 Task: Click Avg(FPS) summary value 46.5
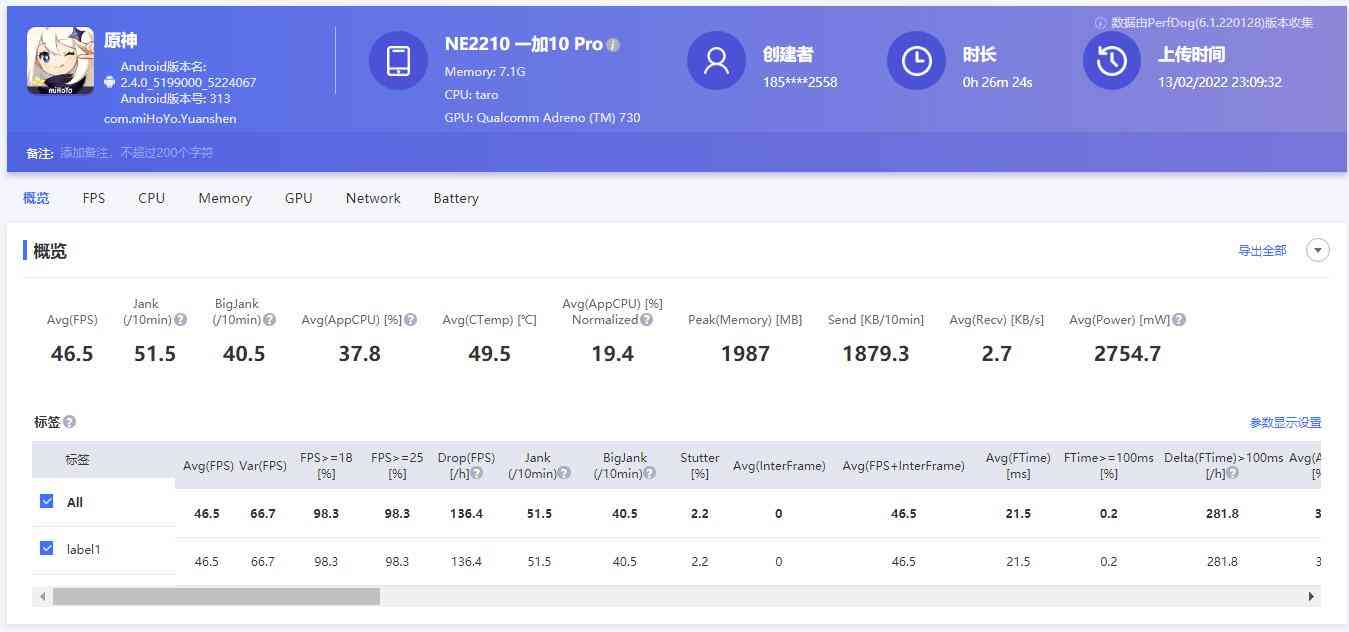(x=72, y=353)
